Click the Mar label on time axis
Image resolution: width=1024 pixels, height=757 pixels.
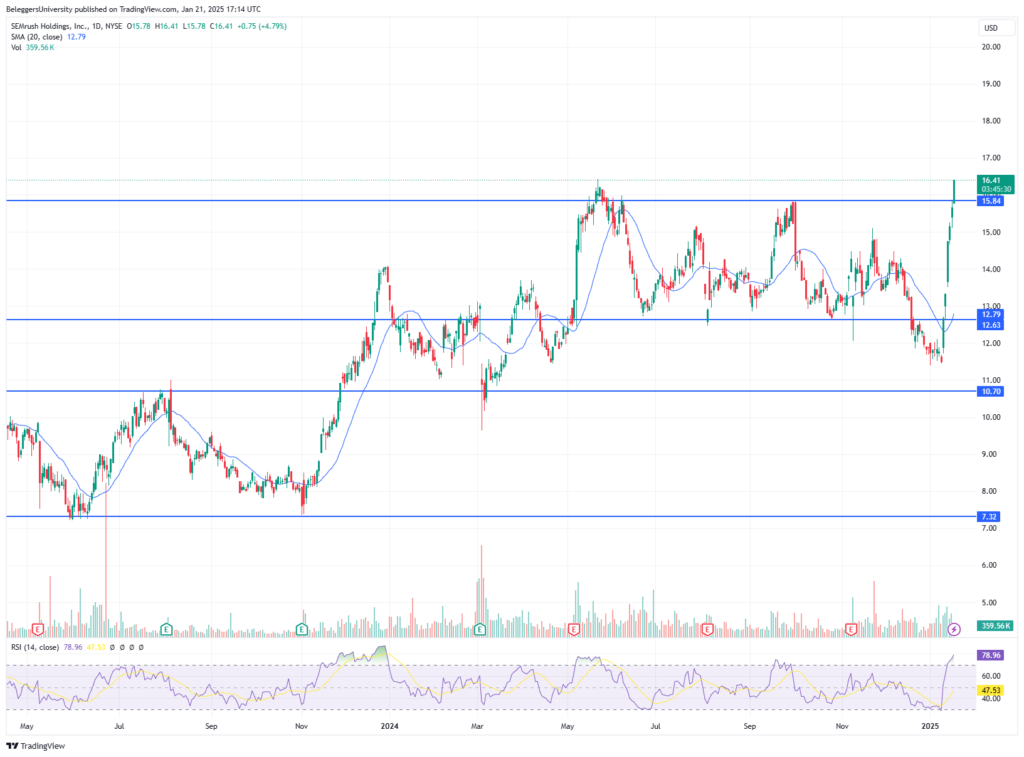click(477, 726)
